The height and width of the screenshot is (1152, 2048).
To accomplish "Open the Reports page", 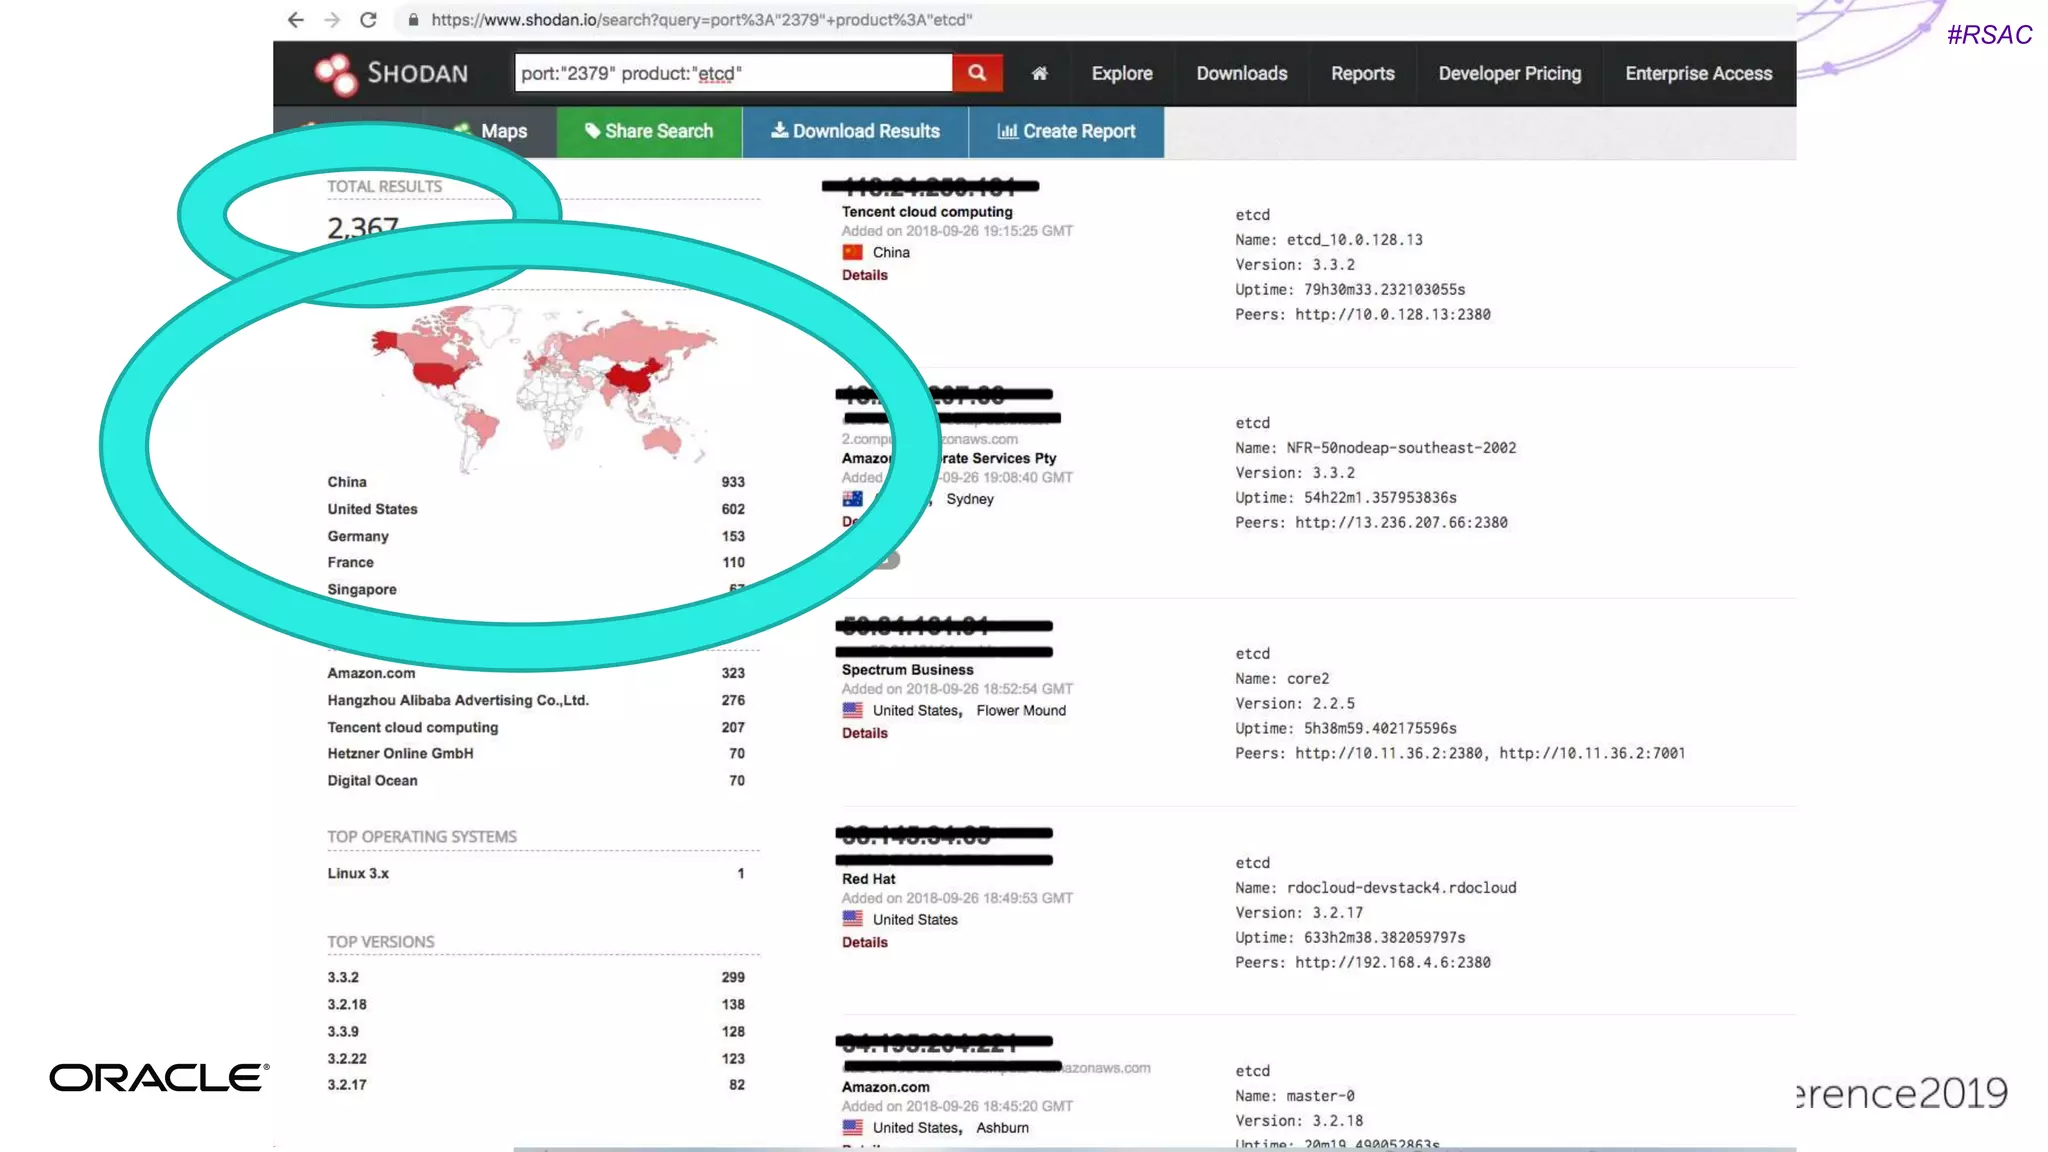I will point(1362,73).
